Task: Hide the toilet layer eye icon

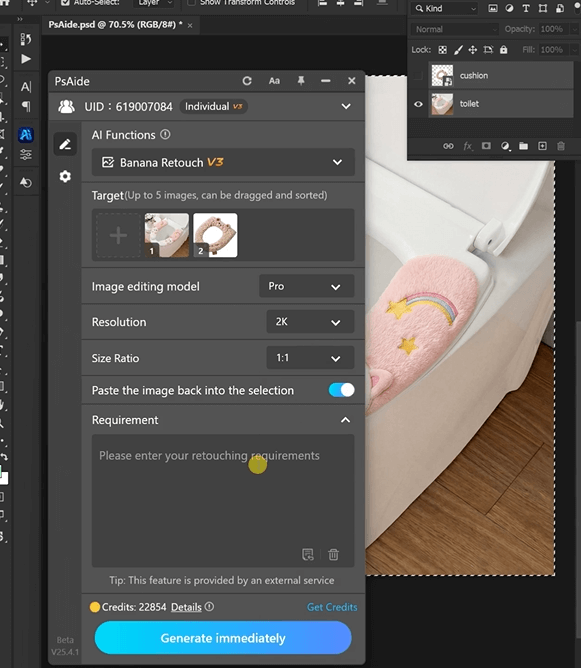Action: (x=418, y=104)
